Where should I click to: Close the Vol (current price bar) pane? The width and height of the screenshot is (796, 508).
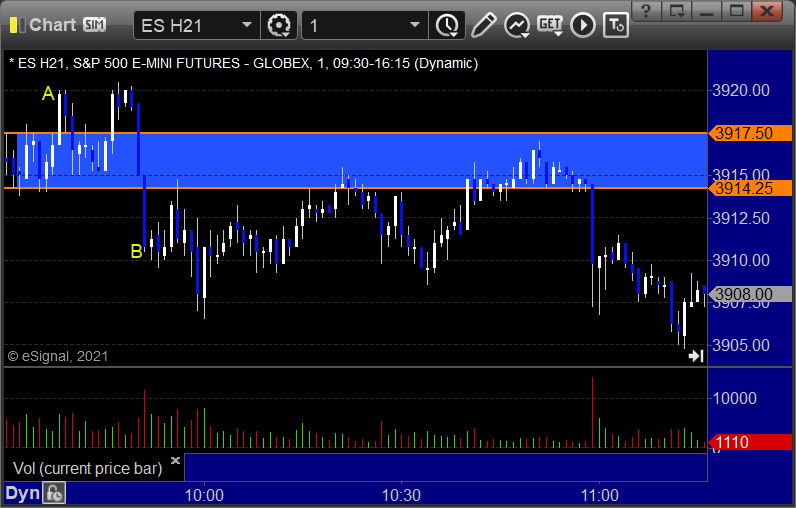(175, 461)
